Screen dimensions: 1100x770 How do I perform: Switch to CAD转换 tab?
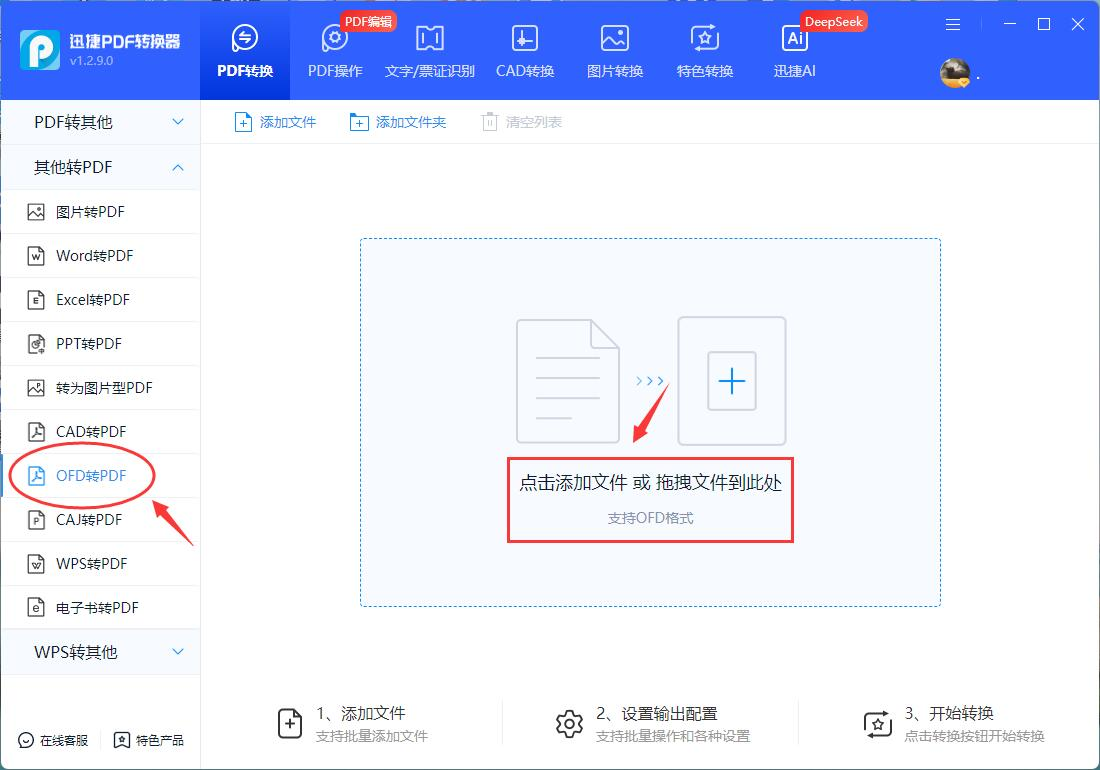[525, 50]
